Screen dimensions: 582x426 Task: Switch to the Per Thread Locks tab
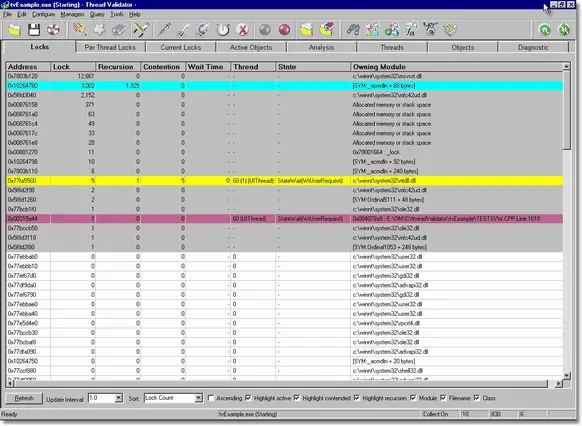coord(110,47)
